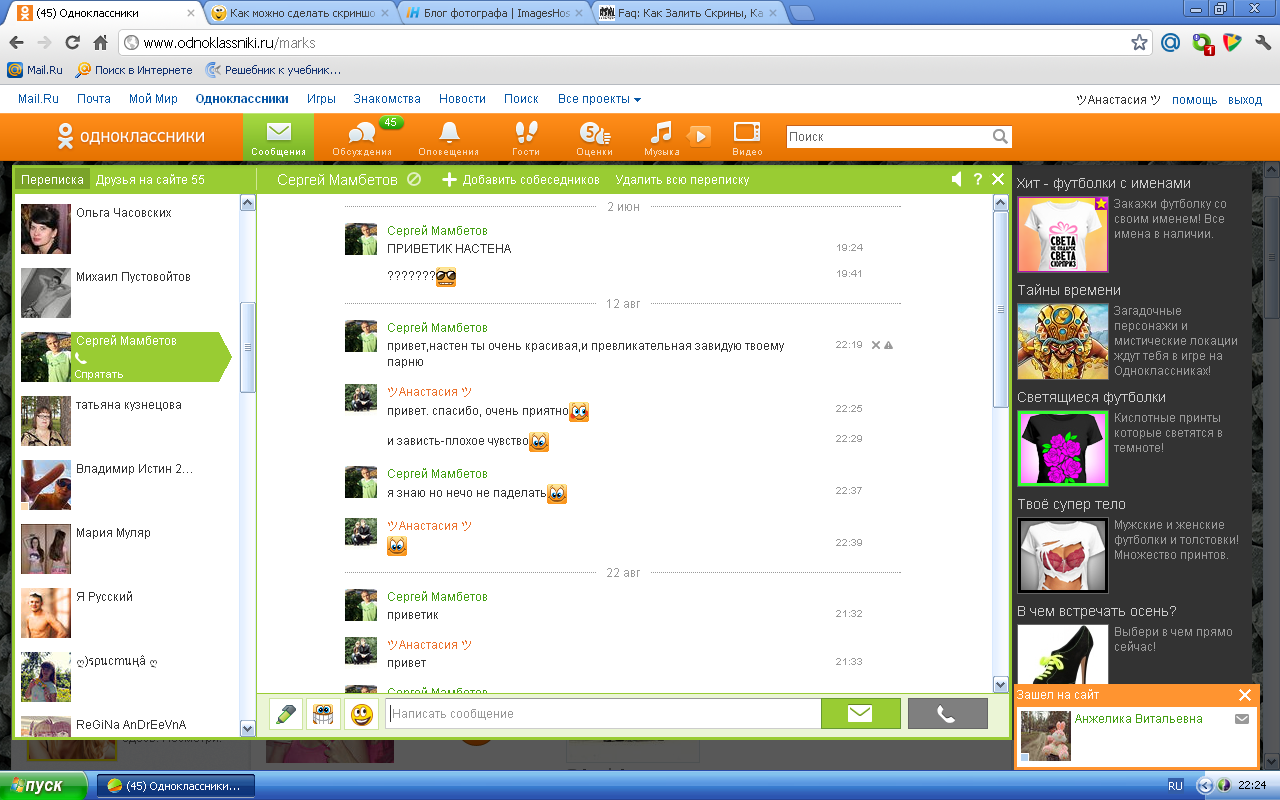
Task: Send message with green envelope button
Action: [860, 714]
